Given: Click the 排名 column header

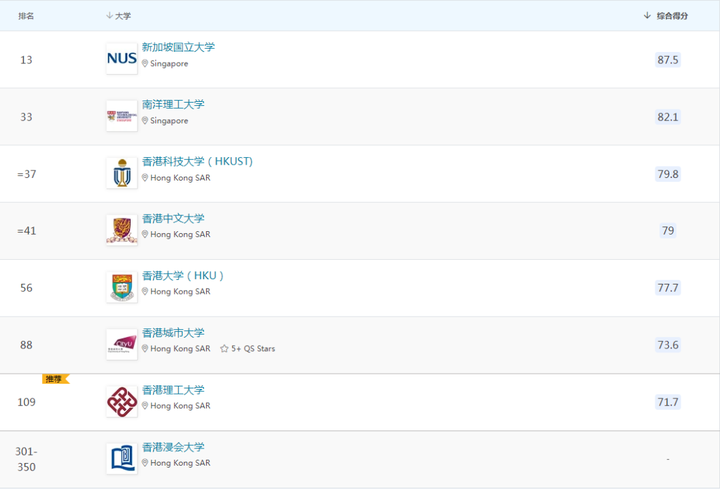Looking at the screenshot, I should pyautogui.click(x=26, y=16).
